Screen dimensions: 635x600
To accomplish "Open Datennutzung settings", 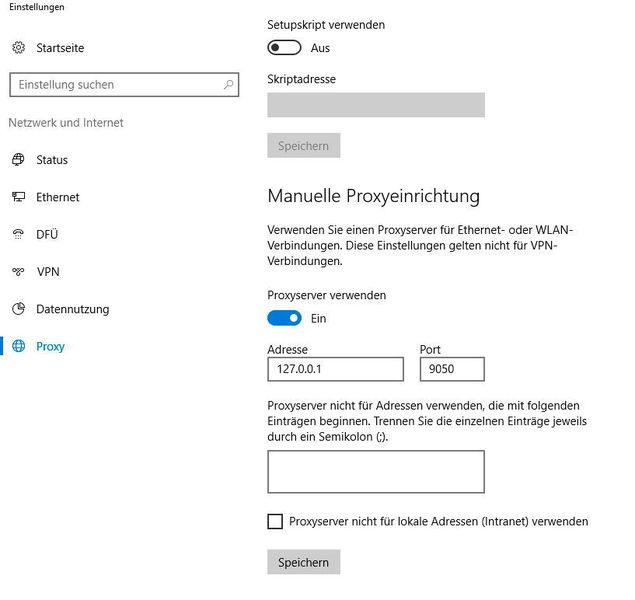I will (x=73, y=309).
